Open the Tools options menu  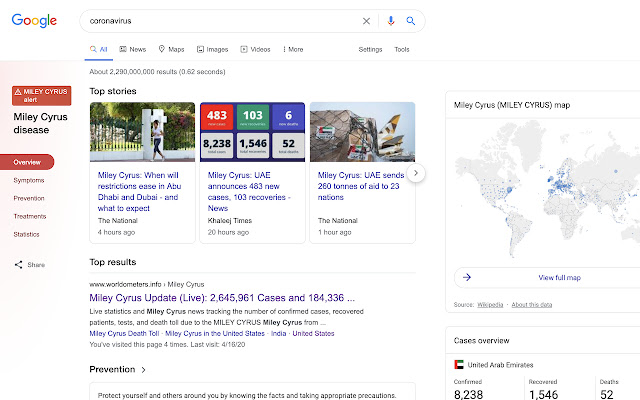[x=402, y=49]
